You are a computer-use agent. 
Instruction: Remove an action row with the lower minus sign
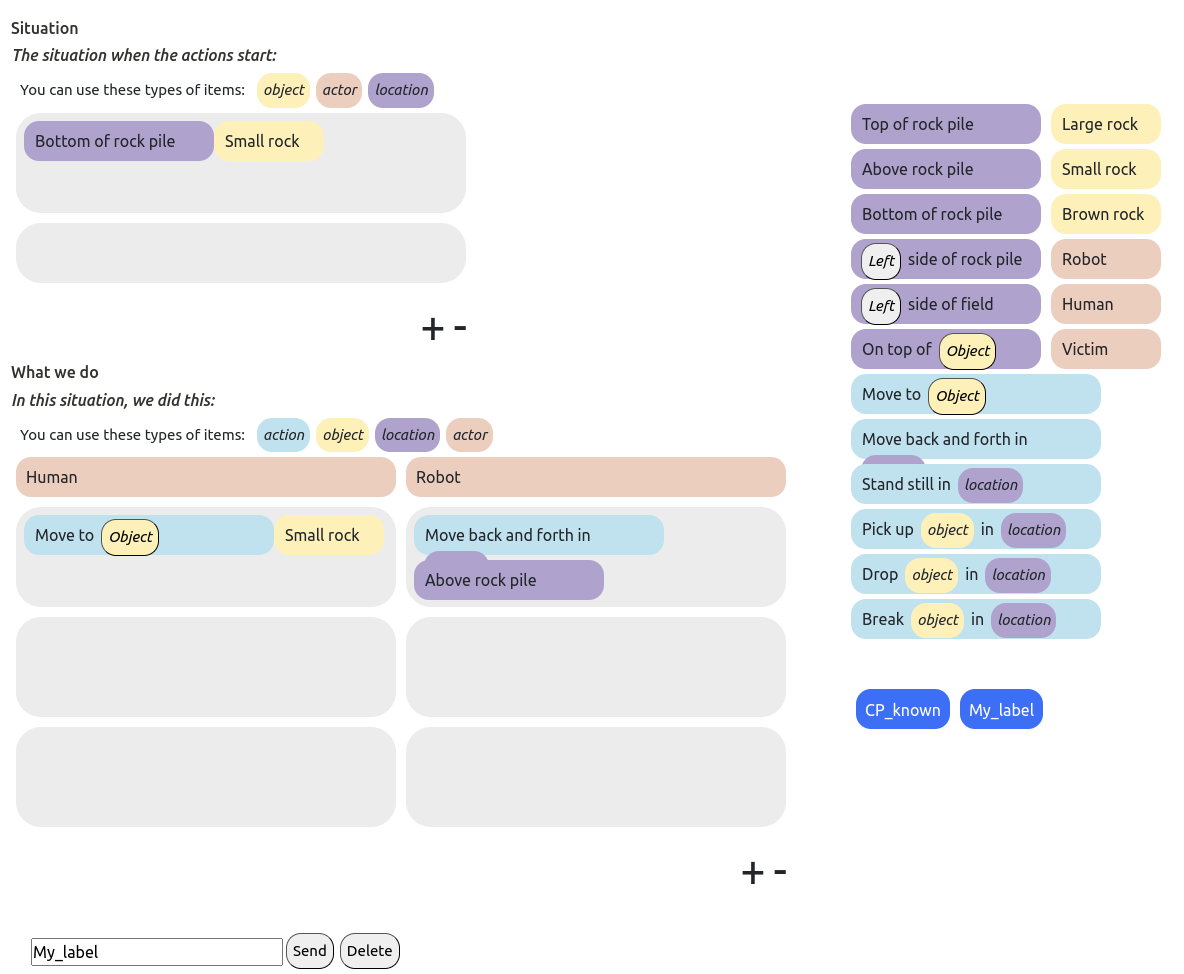click(781, 872)
